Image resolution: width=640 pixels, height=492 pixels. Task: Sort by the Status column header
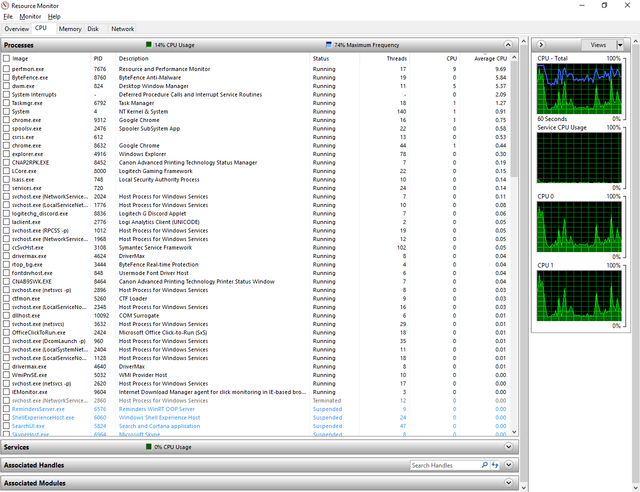click(x=335, y=59)
